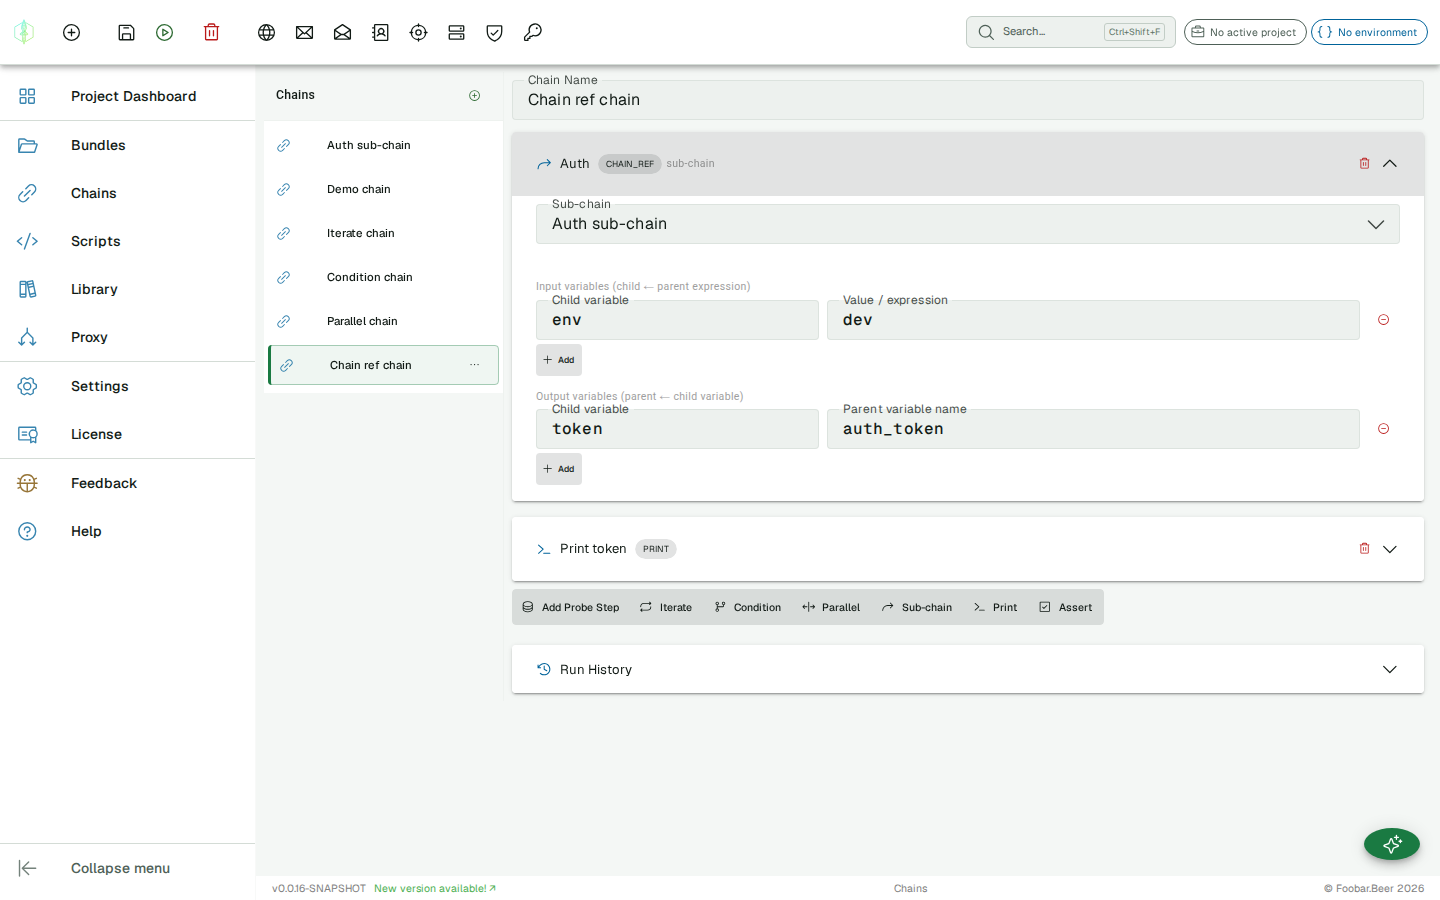This screenshot has height=900, width=1440.
Task: Click the server stack icon in the top toolbar
Action: click(x=456, y=32)
